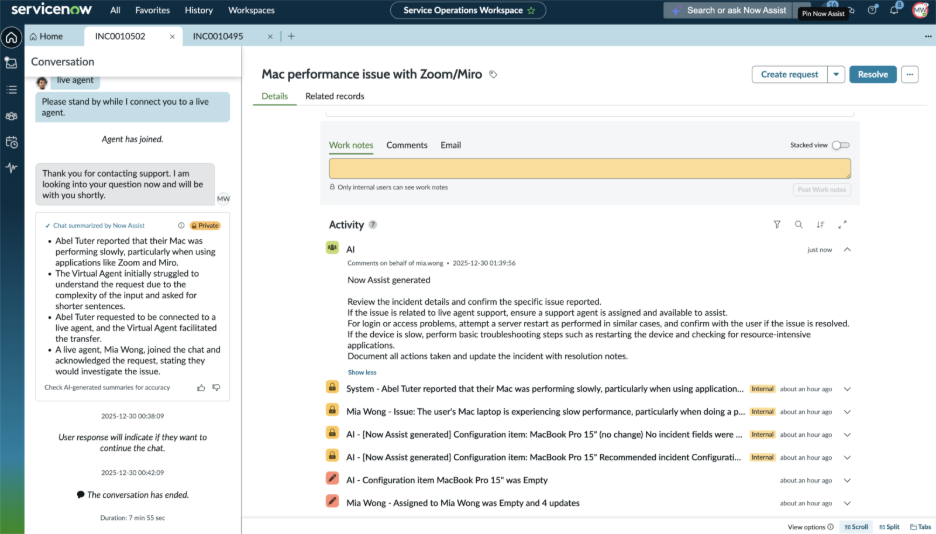Select the Details tab

(x=275, y=96)
